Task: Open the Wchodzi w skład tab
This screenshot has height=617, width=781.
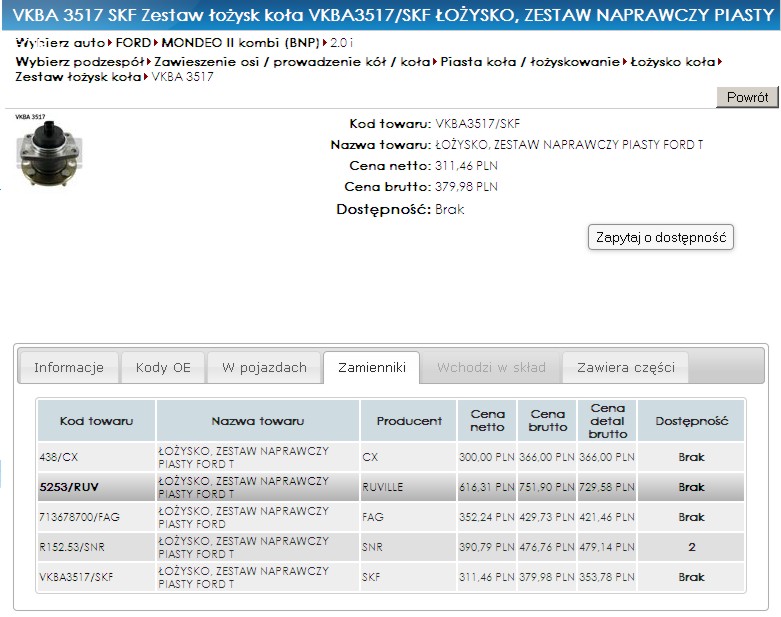Action: [491, 368]
